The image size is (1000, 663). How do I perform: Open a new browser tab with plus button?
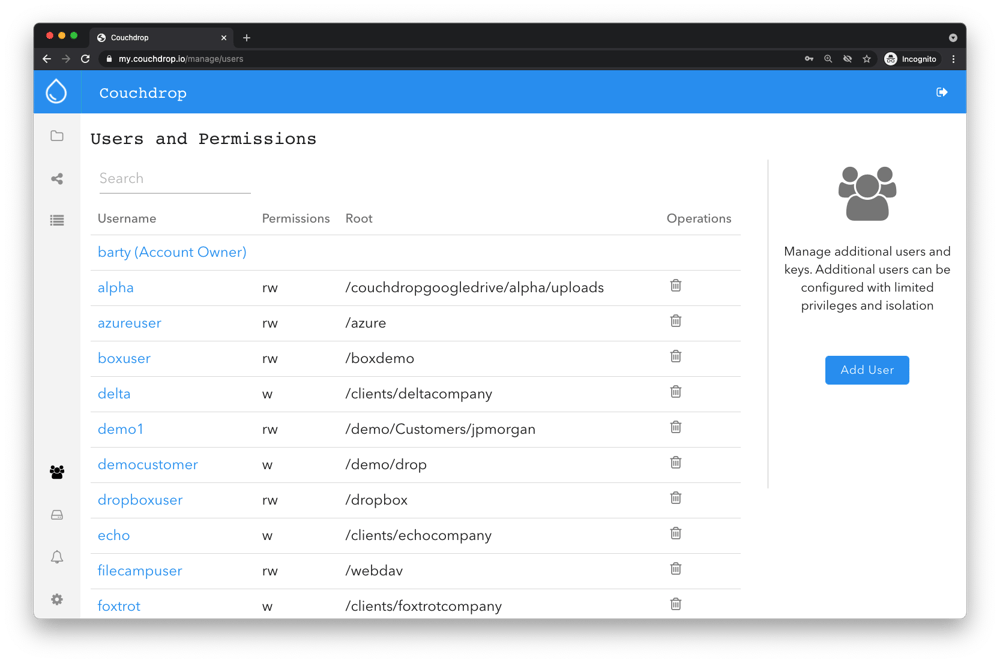tap(246, 37)
